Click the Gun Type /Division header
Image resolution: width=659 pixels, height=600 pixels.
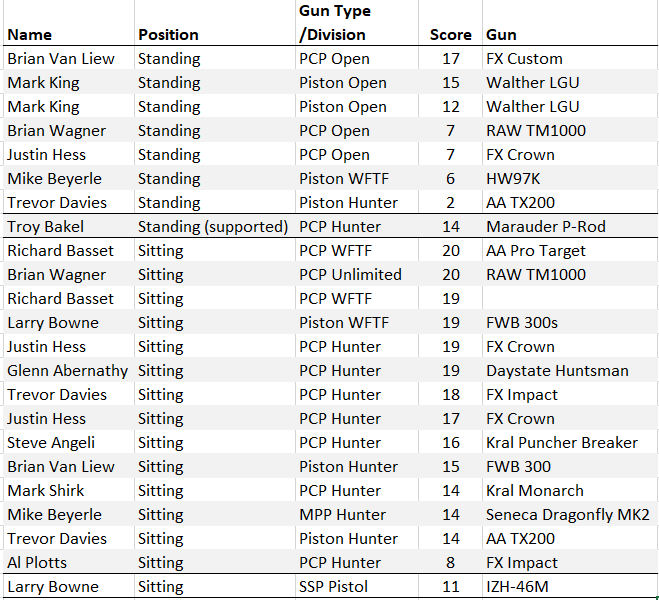(x=357, y=23)
